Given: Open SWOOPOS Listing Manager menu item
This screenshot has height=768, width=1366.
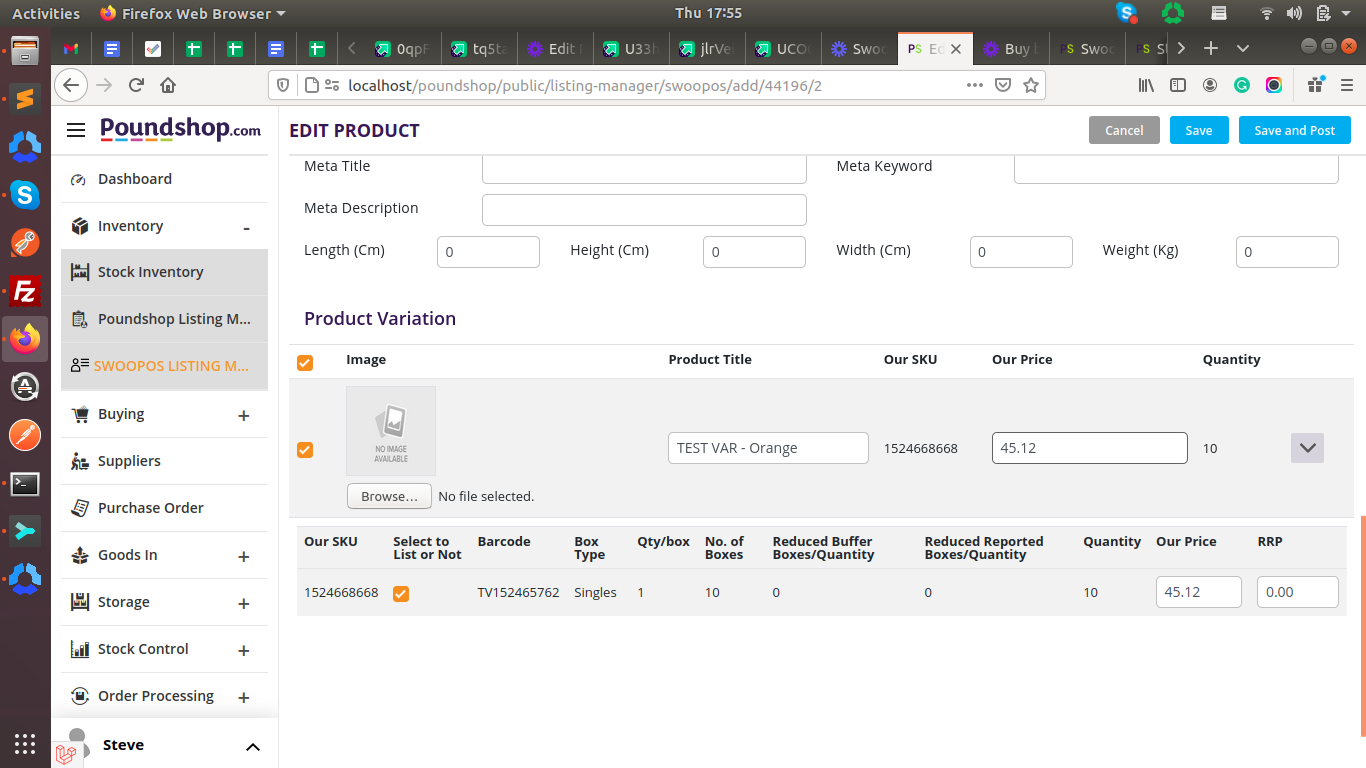Looking at the screenshot, I should 170,366.
